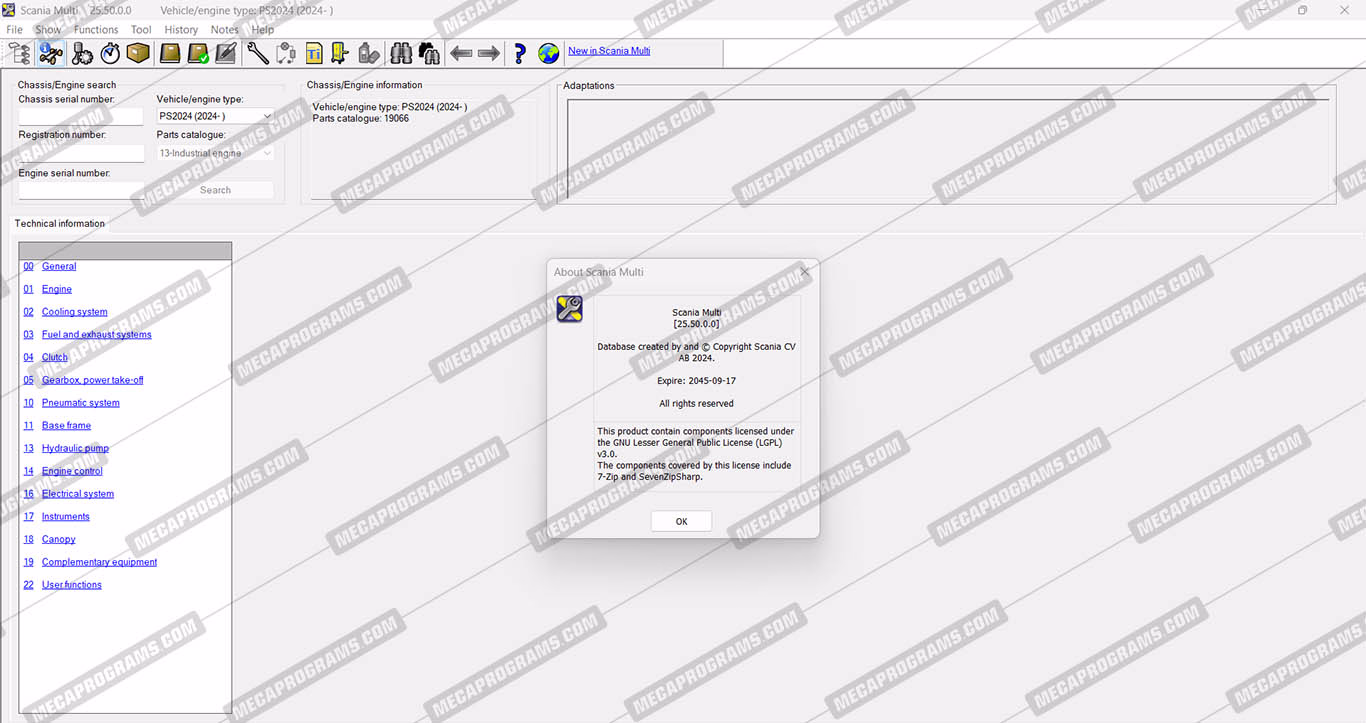This screenshot has height=723, width=1366.
Task: Open the User functions link
Action: [72, 585]
